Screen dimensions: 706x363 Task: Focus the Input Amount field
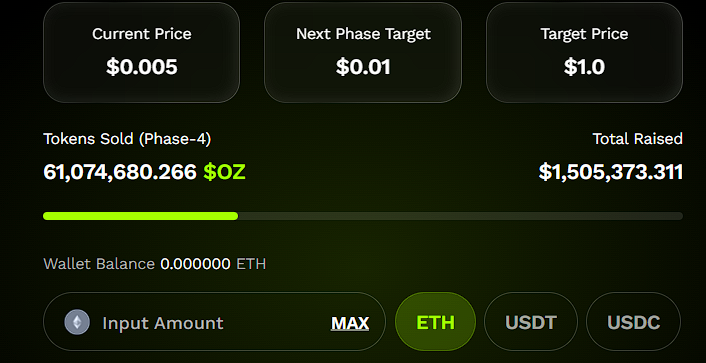(x=214, y=322)
